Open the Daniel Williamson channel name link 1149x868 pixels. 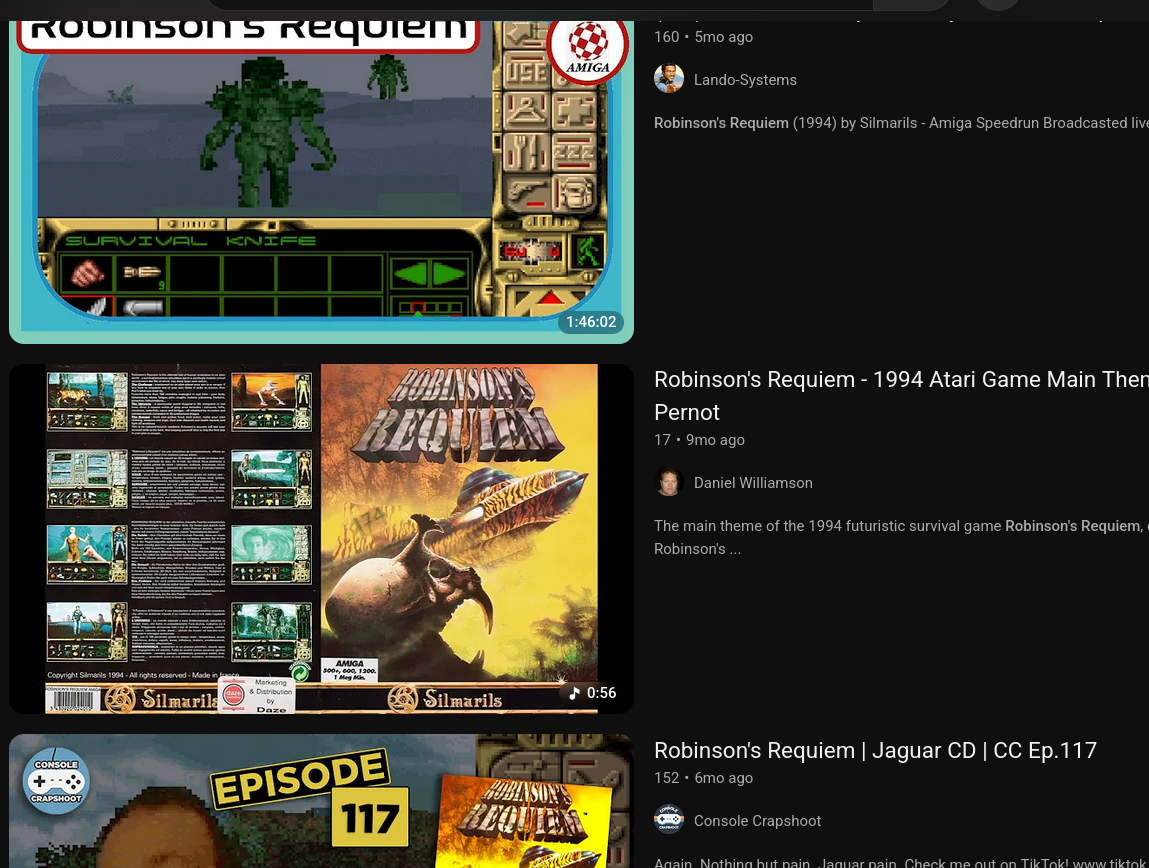(x=753, y=483)
